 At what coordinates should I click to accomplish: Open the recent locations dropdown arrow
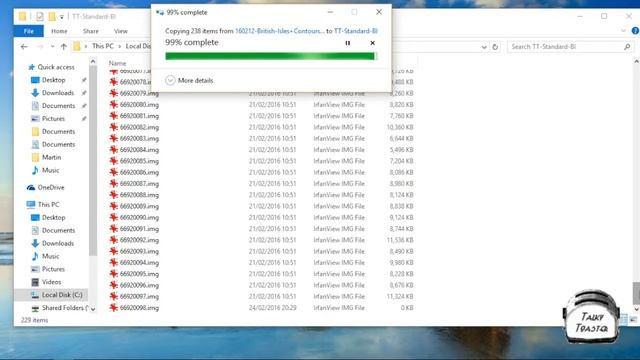tap(52, 47)
